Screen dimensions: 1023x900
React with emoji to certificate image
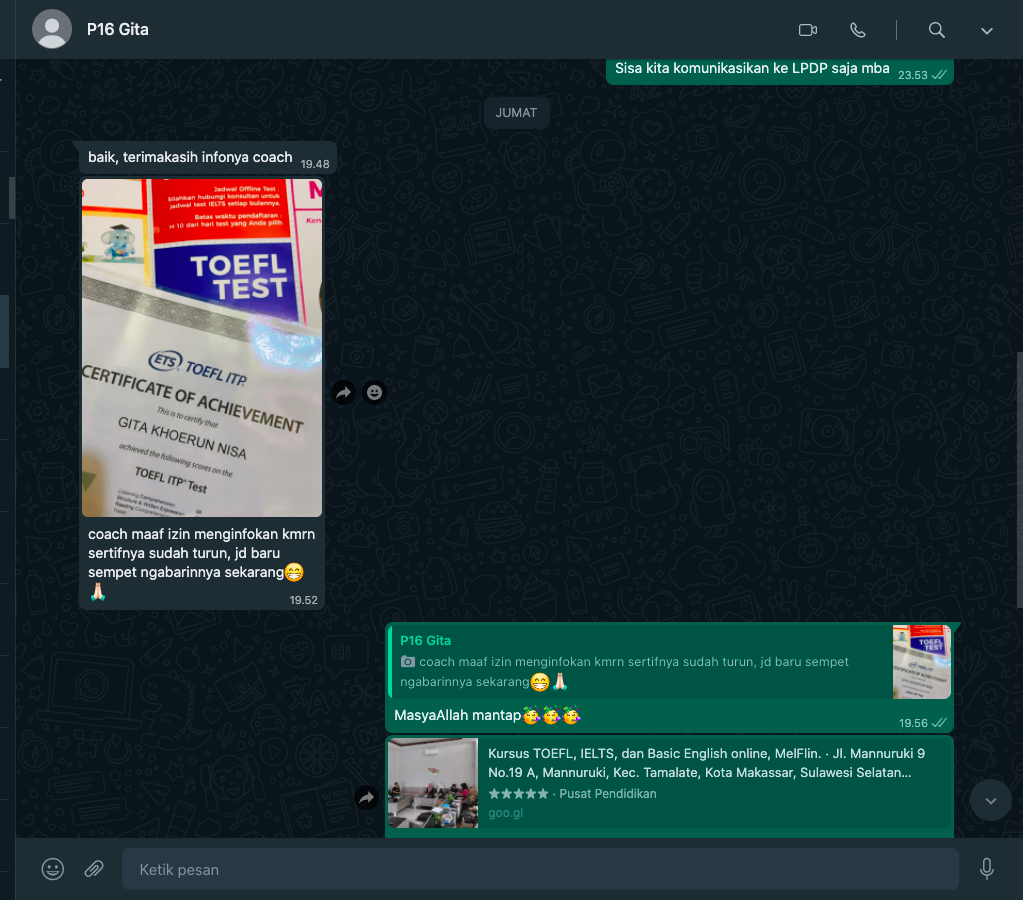(x=374, y=393)
